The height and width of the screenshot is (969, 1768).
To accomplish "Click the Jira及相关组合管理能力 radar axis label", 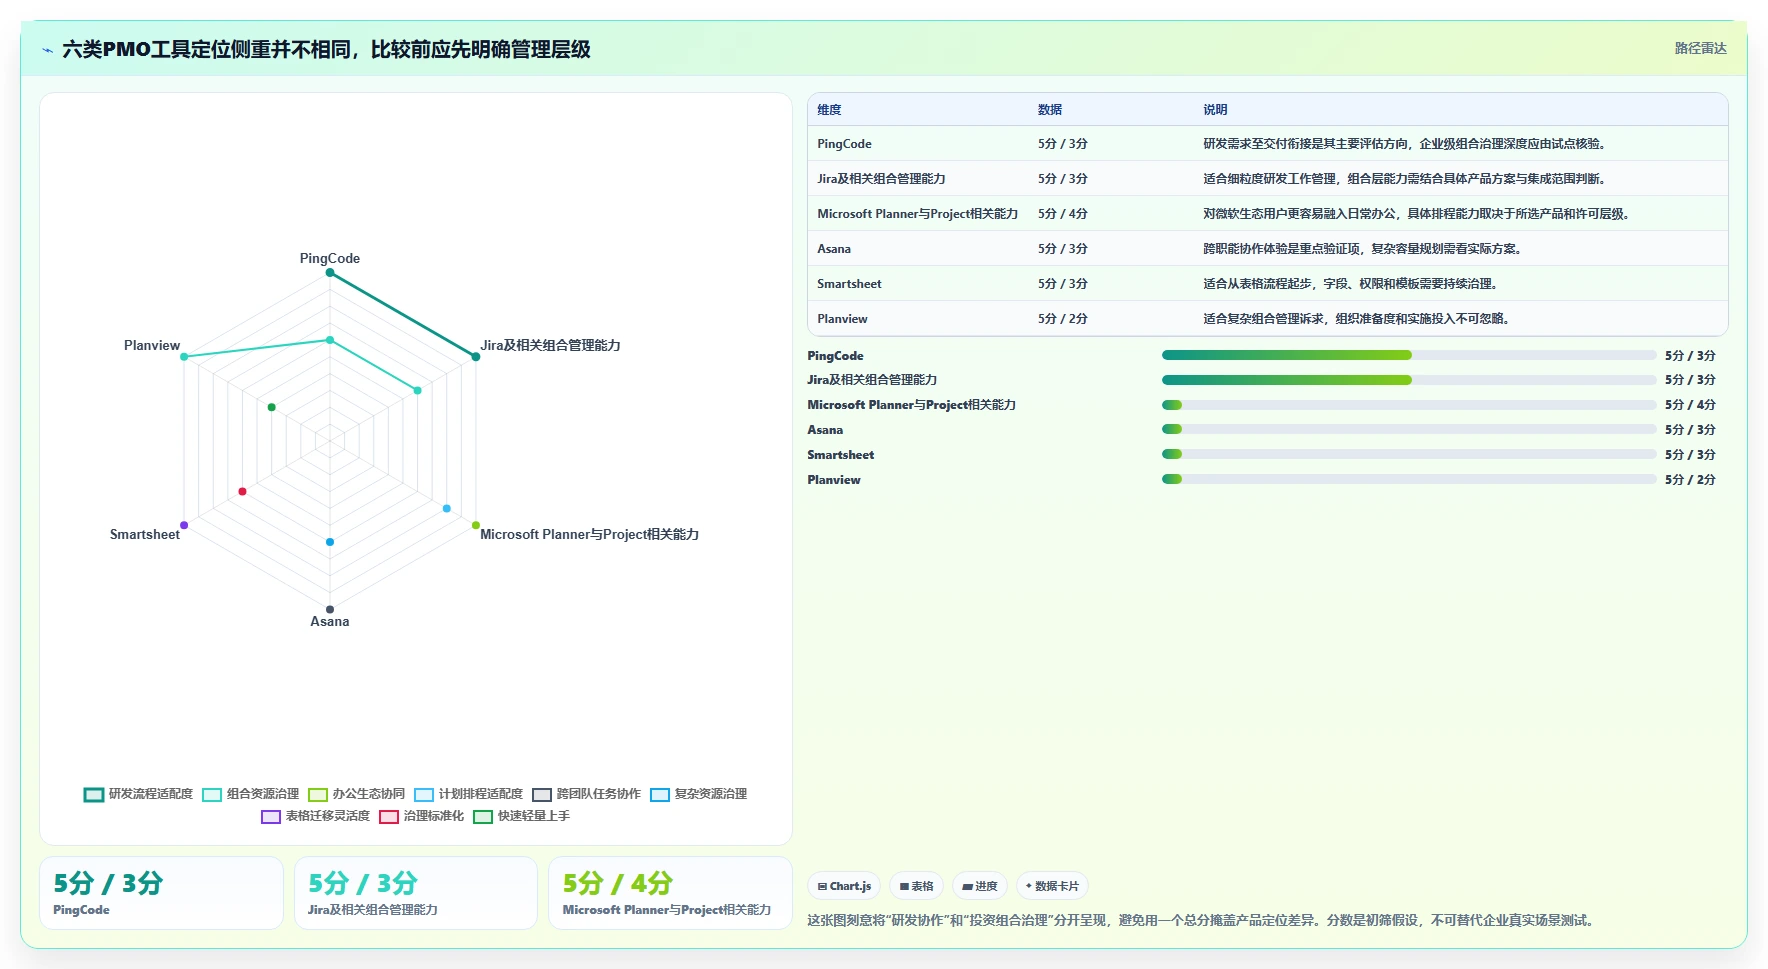I will pyautogui.click(x=550, y=345).
